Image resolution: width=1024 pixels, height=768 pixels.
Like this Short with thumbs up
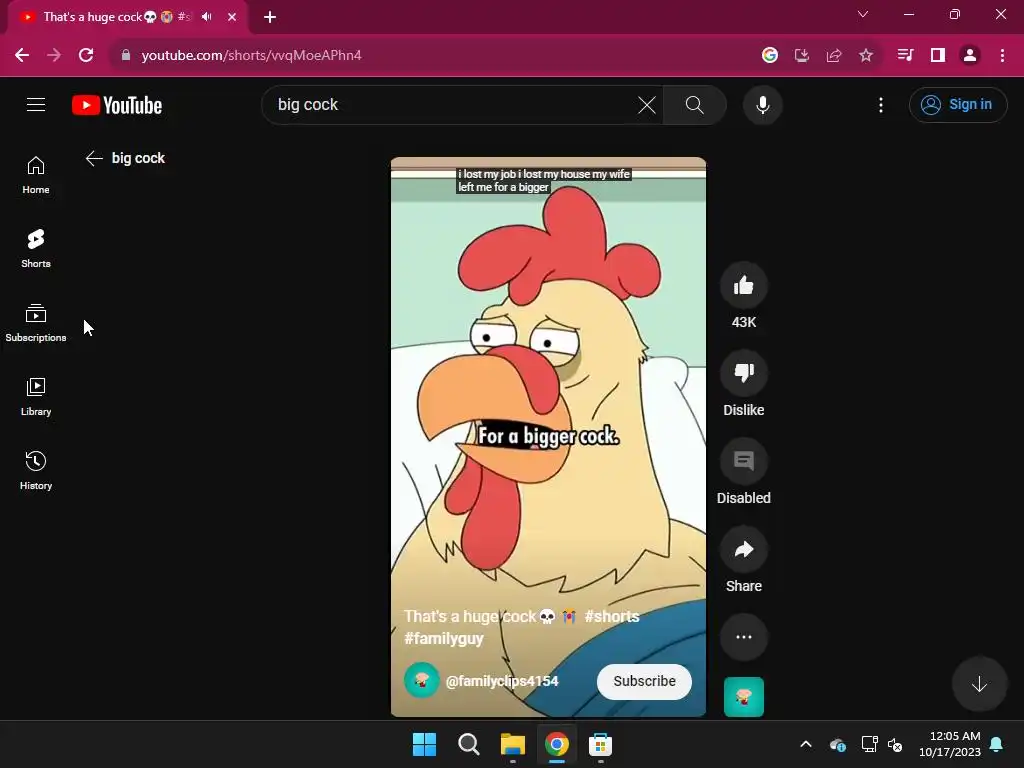click(x=743, y=285)
